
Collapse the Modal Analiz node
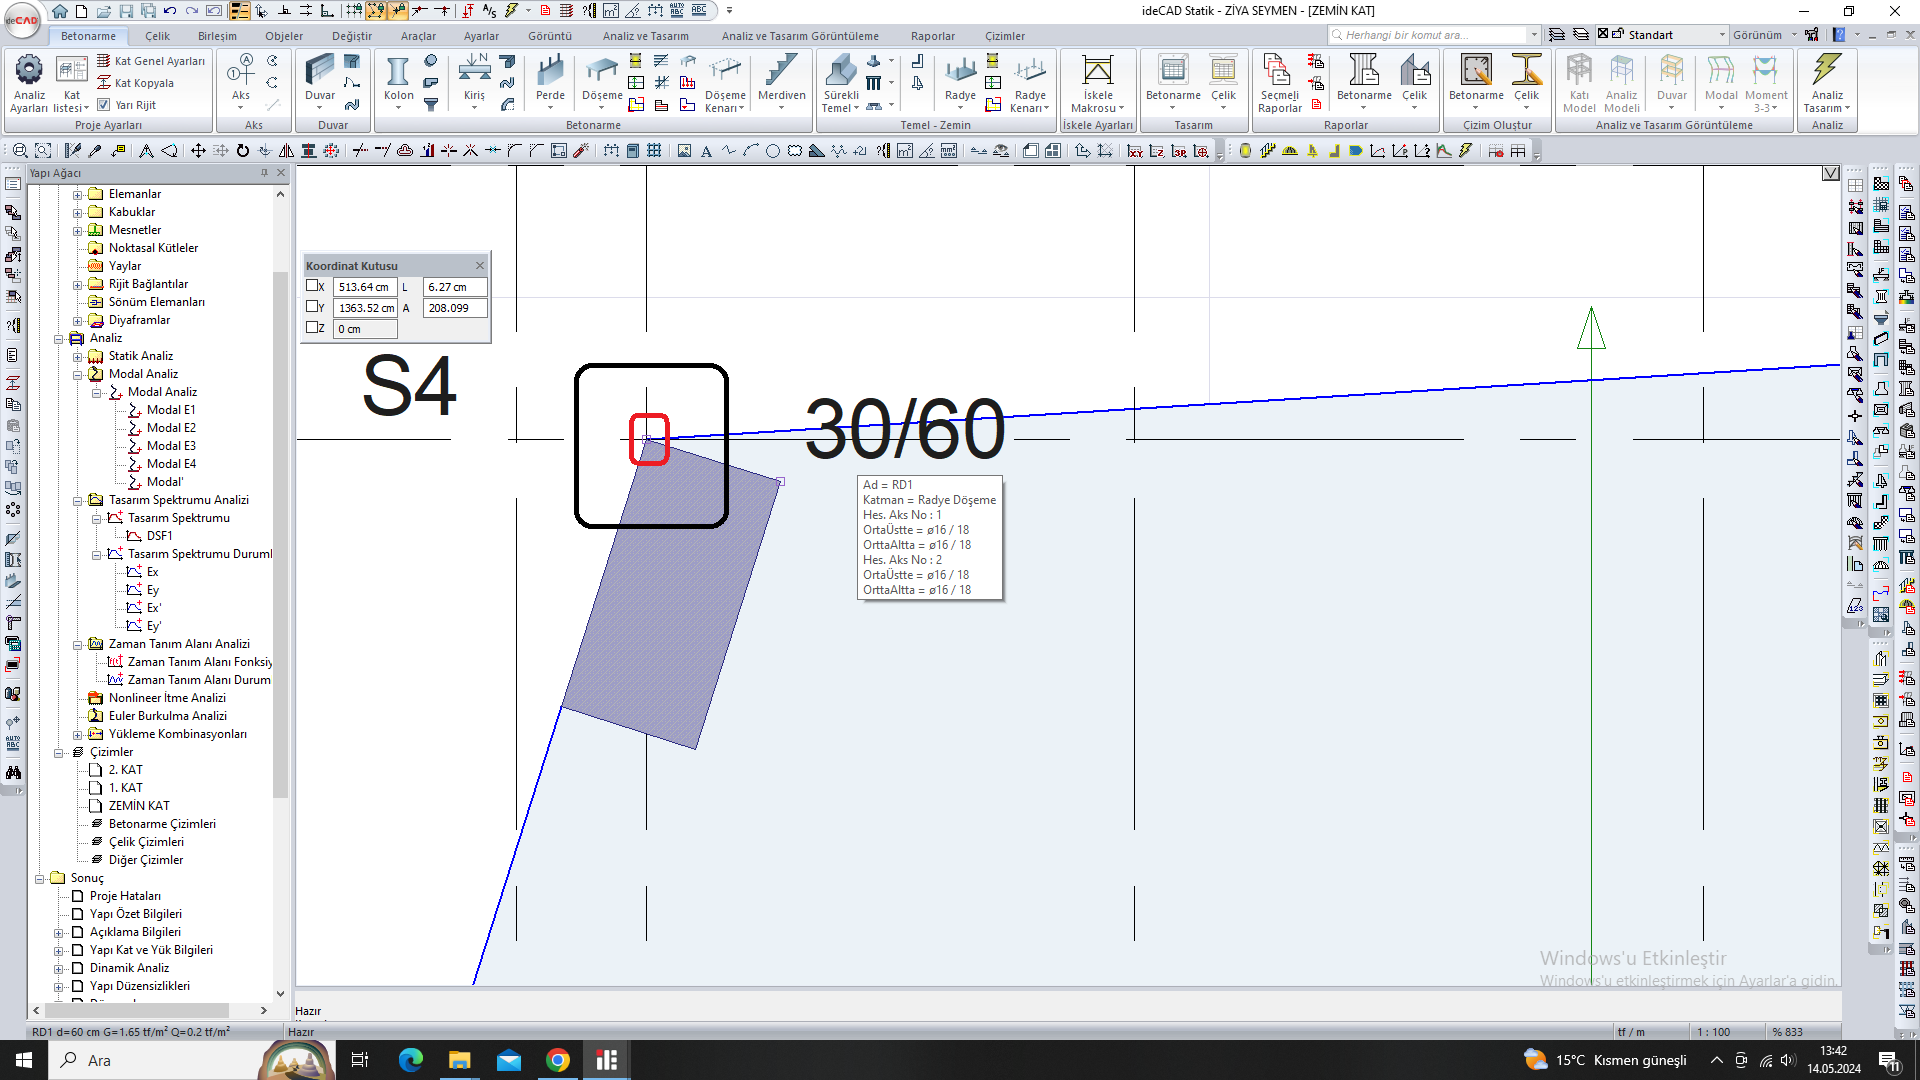[x=77, y=375]
